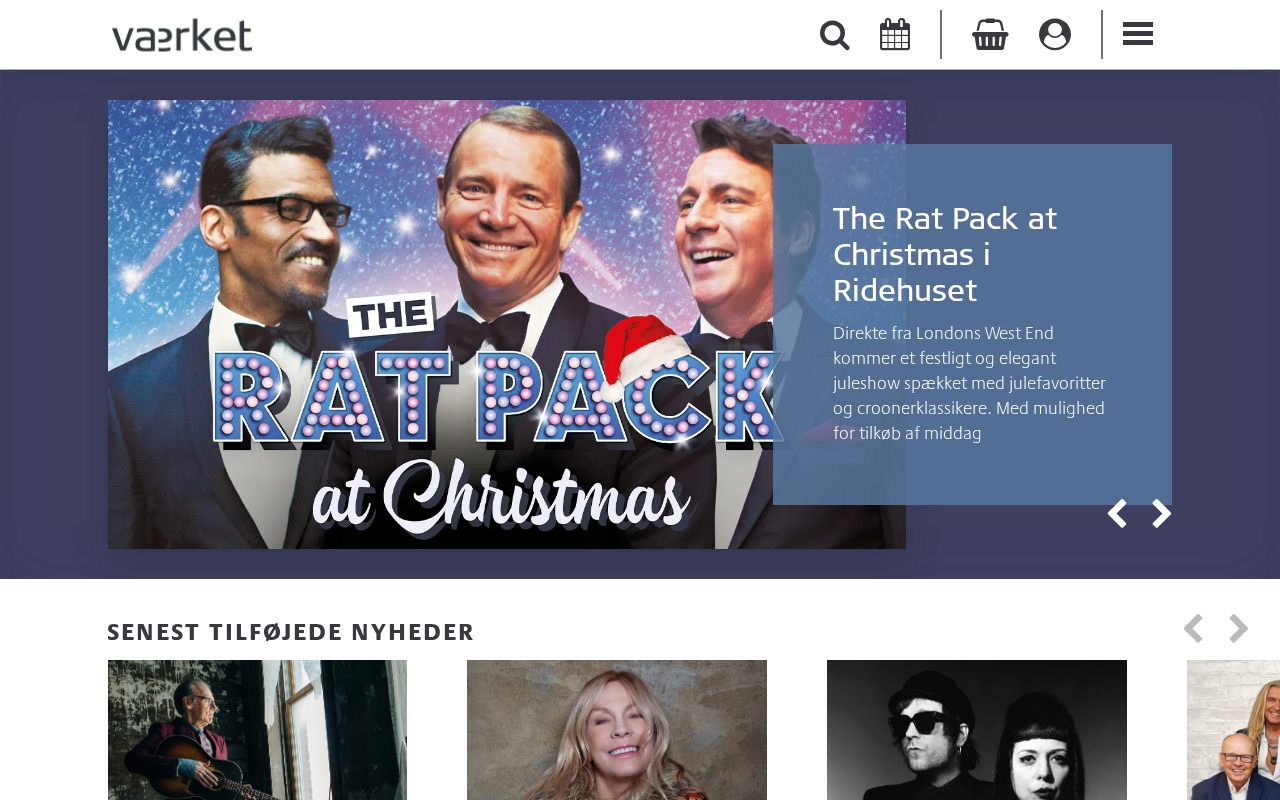Open the shopping basket icon

[990, 35]
